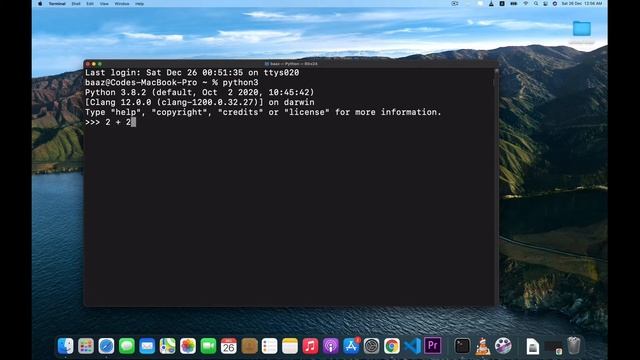The image size is (640, 360).
Task: Launch Maps from the dock
Action: click(167, 346)
